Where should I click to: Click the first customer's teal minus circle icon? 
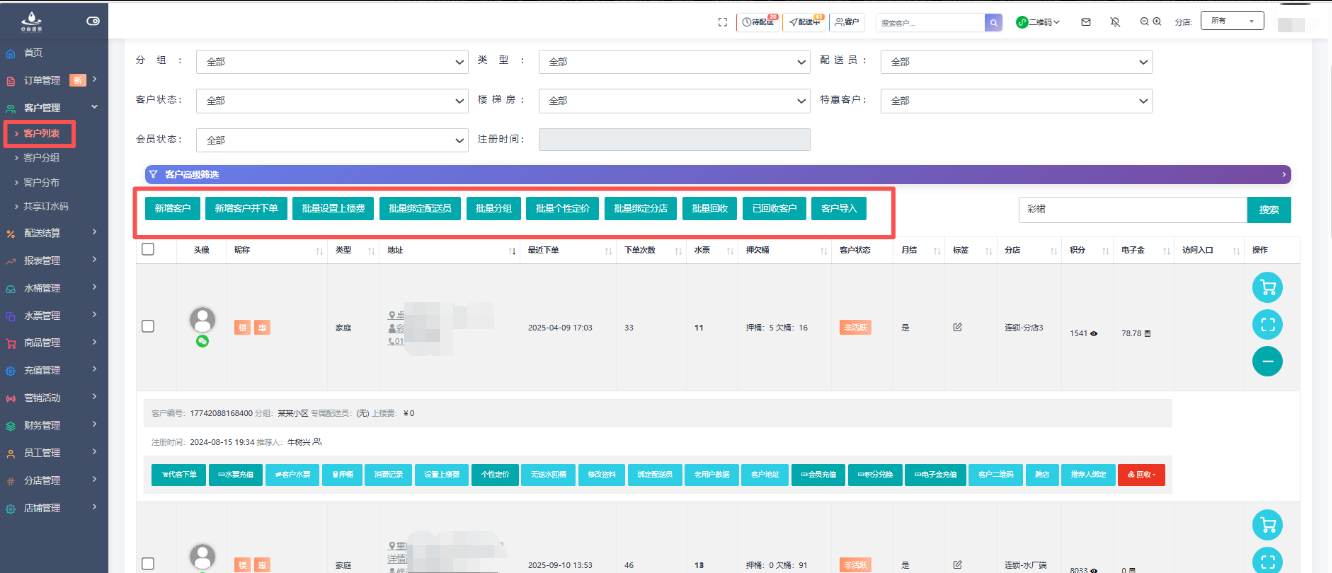[1267, 361]
